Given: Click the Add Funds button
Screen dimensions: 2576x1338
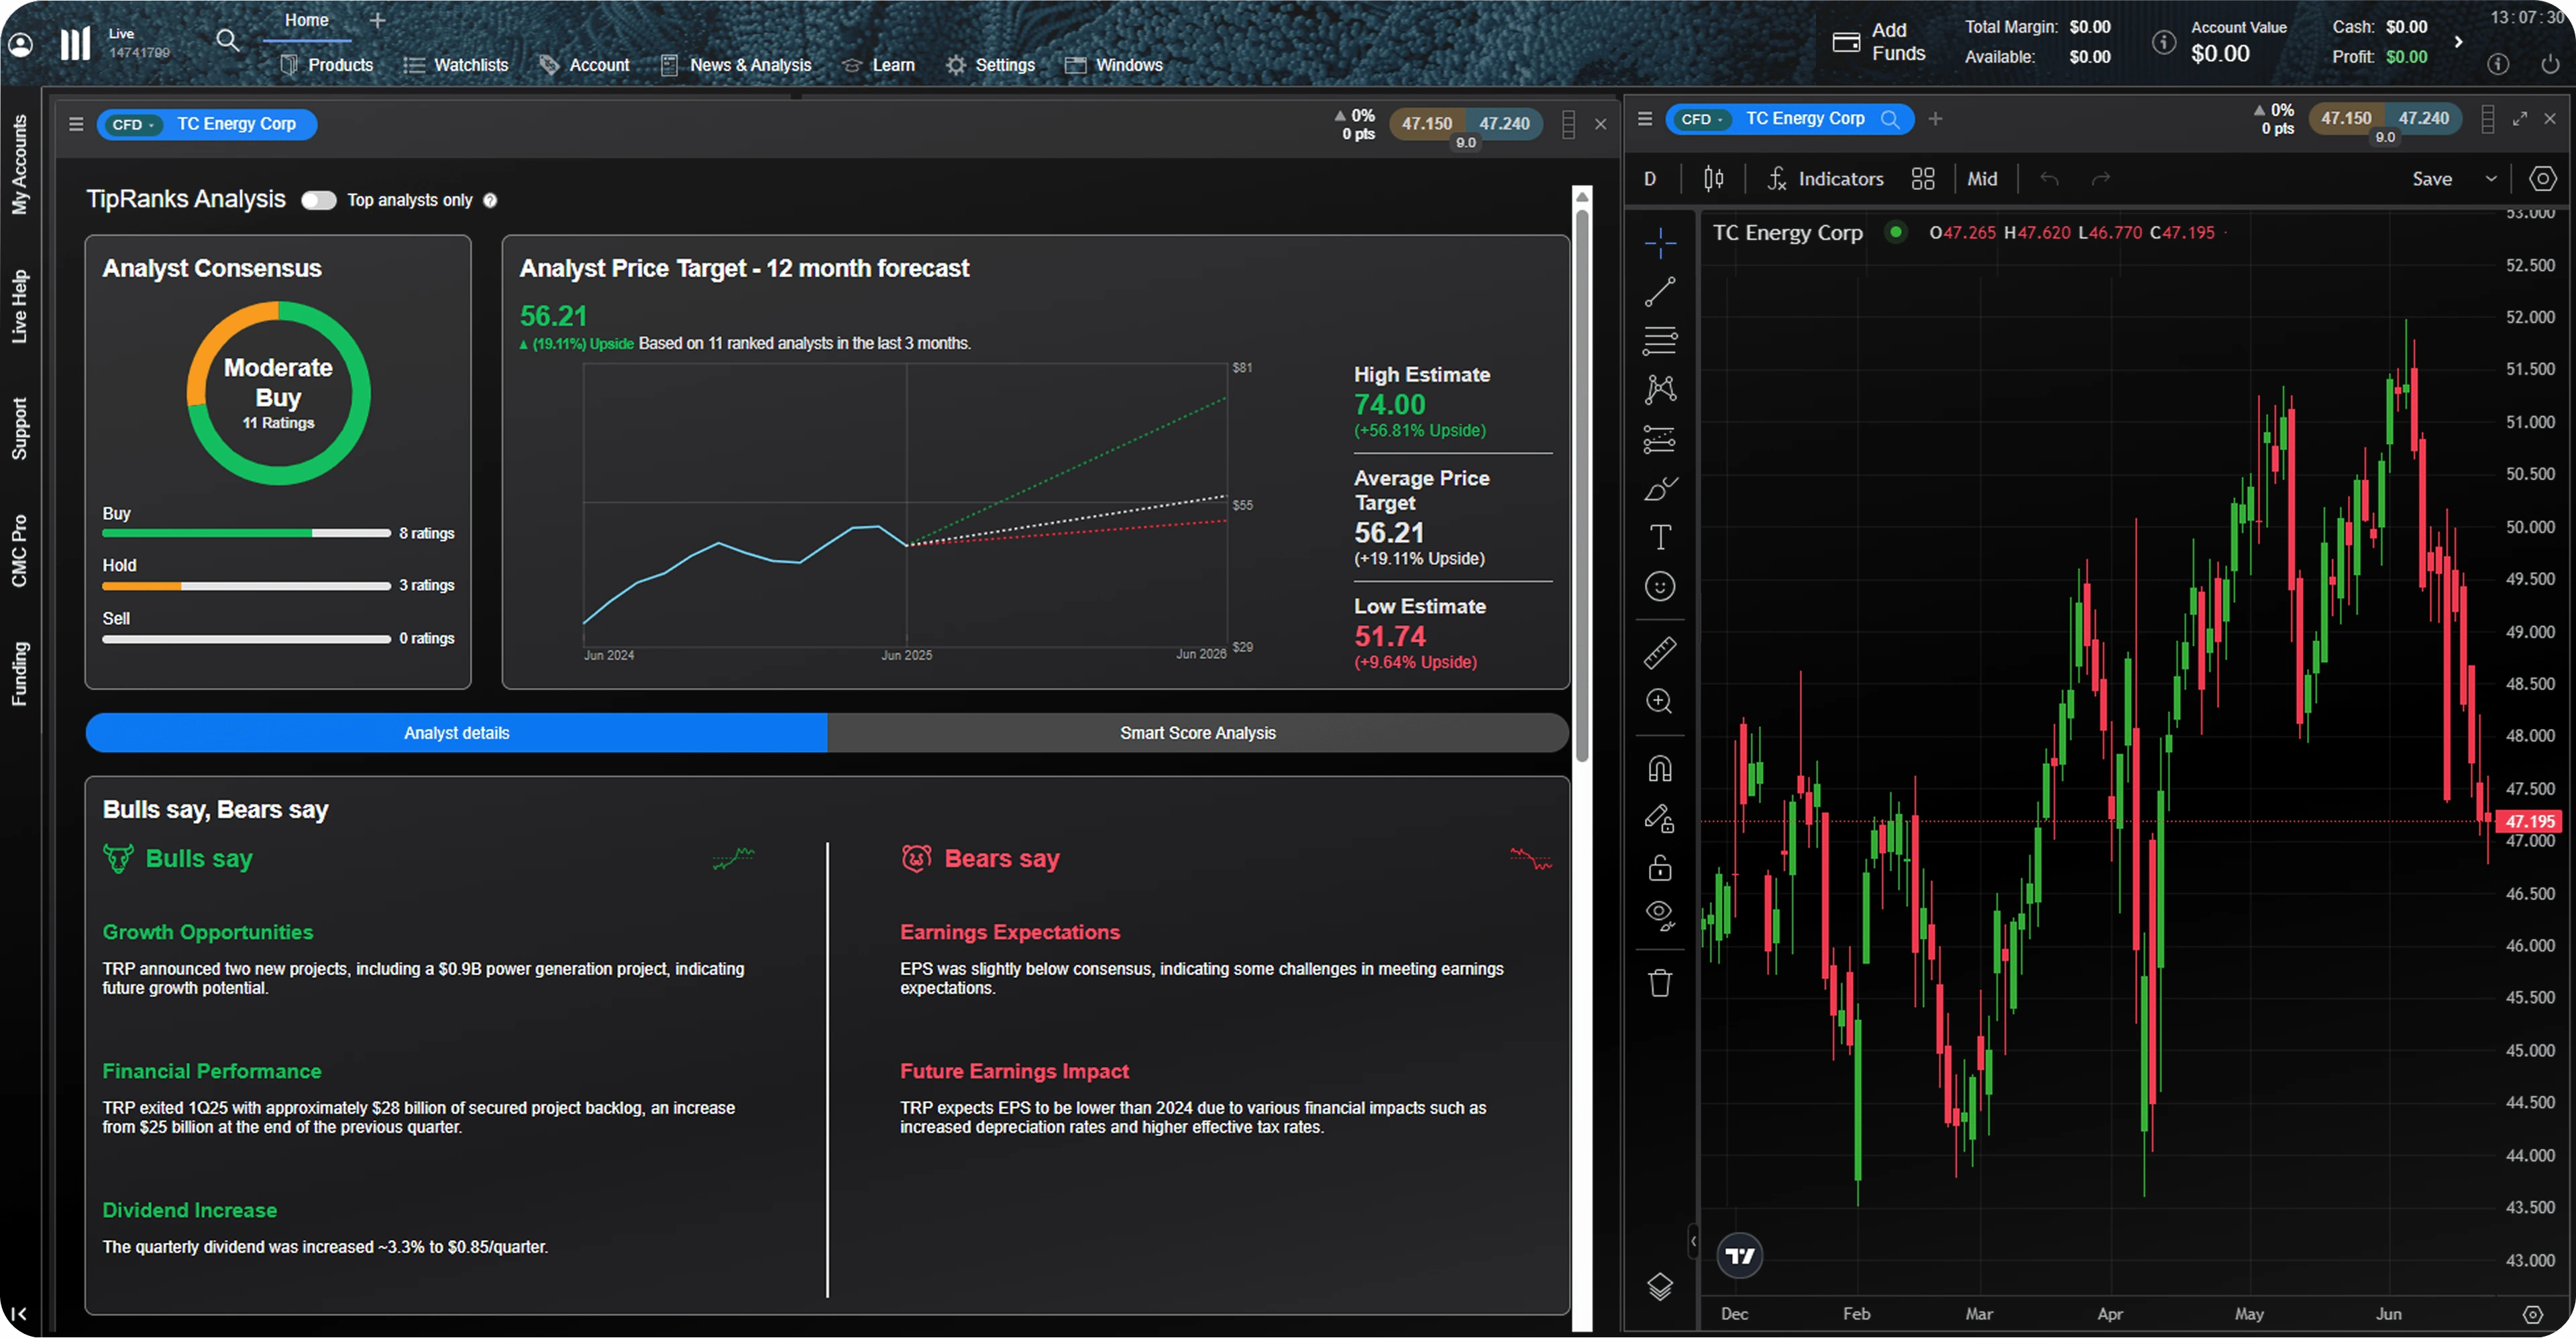Looking at the screenshot, I should [1879, 42].
